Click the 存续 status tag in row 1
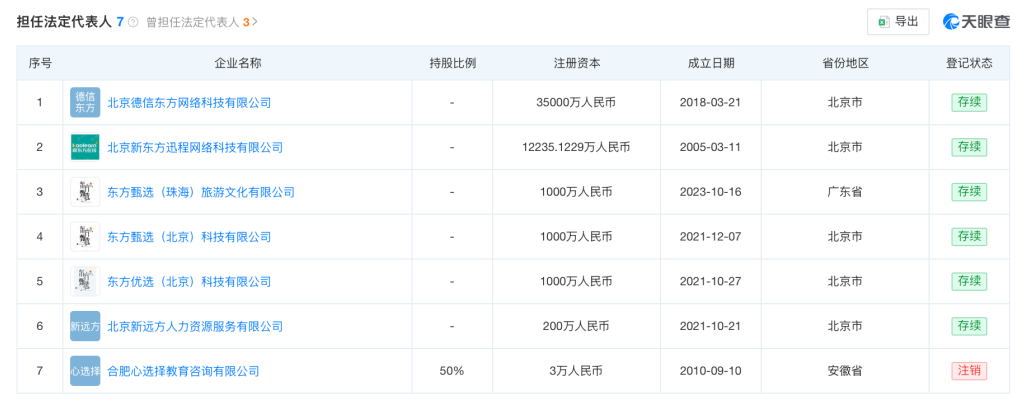This screenshot has height=410, width=1025. 969,102
